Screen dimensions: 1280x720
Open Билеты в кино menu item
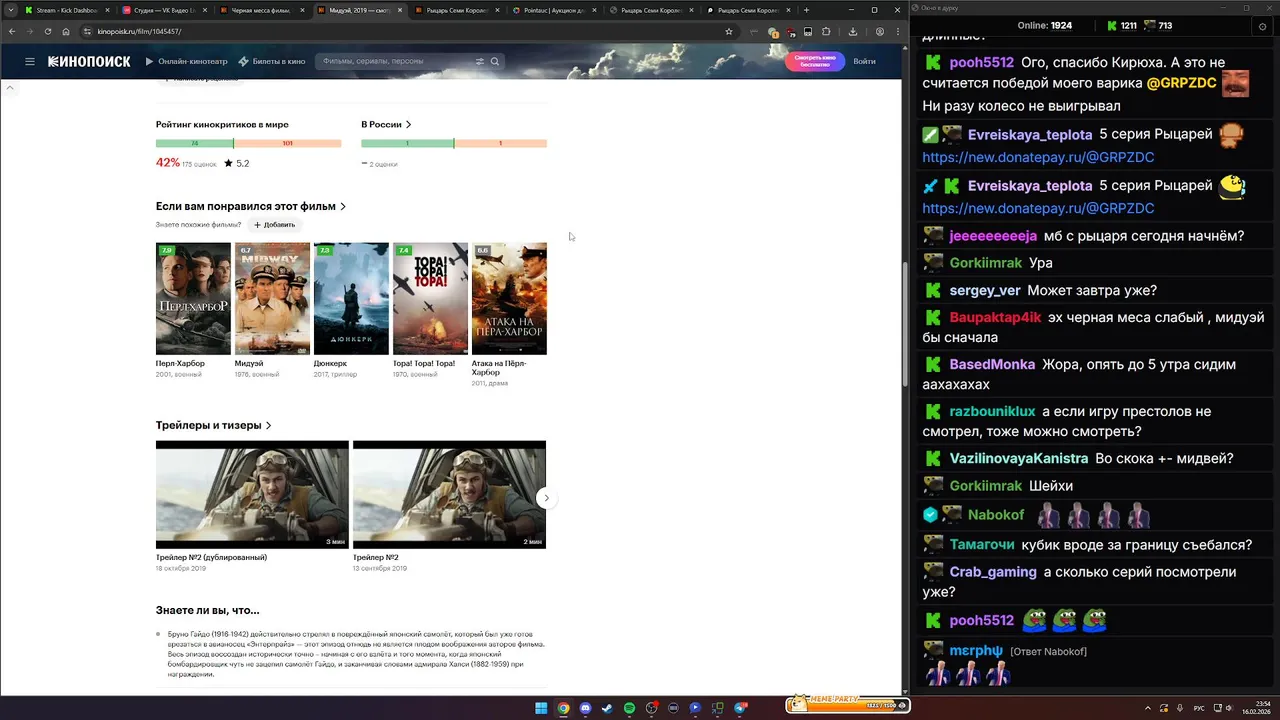[272, 61]
